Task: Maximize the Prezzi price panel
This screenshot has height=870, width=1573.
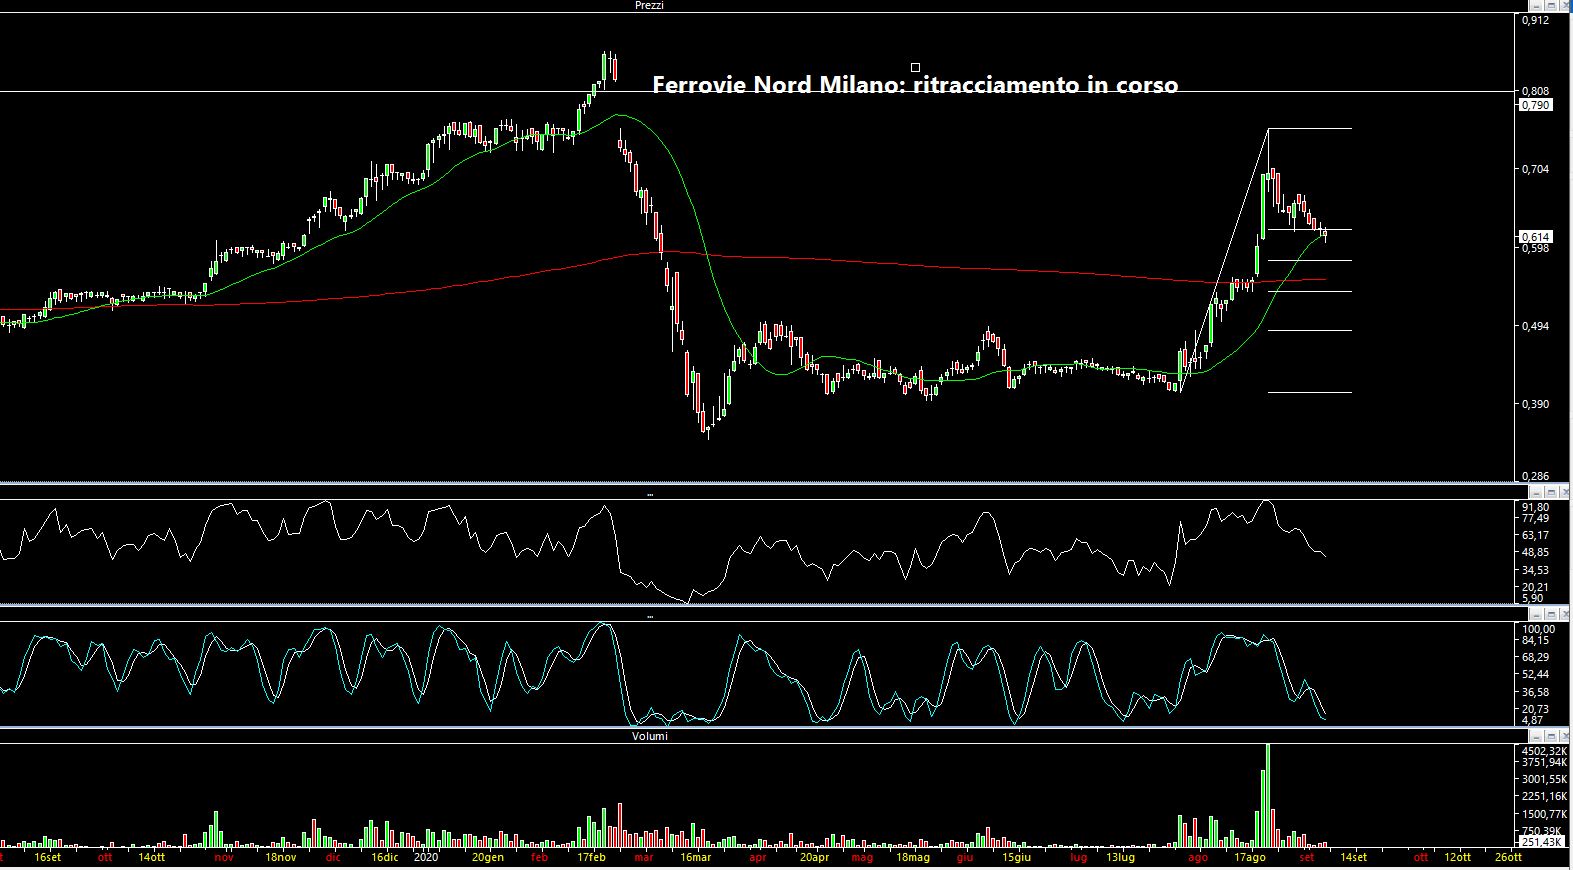Action: click(1550, 5)
